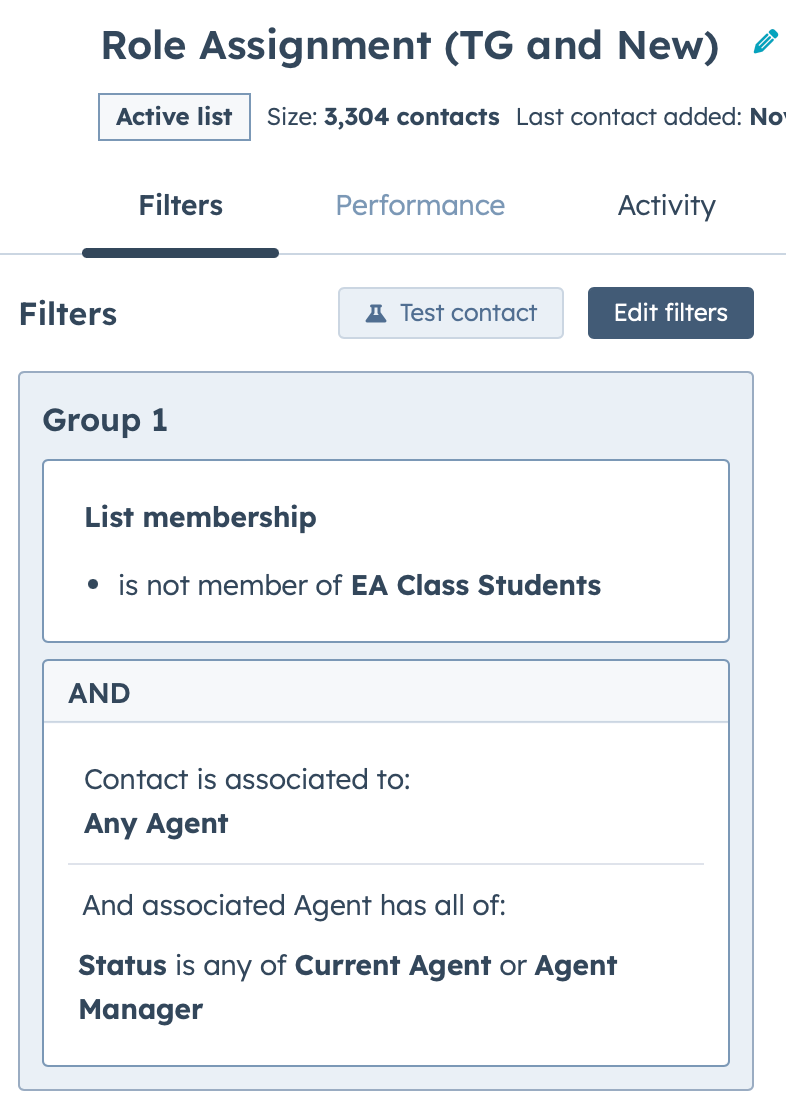Select the Filters tab
Screen dimensions: 786x1118
tap(180, 206)
